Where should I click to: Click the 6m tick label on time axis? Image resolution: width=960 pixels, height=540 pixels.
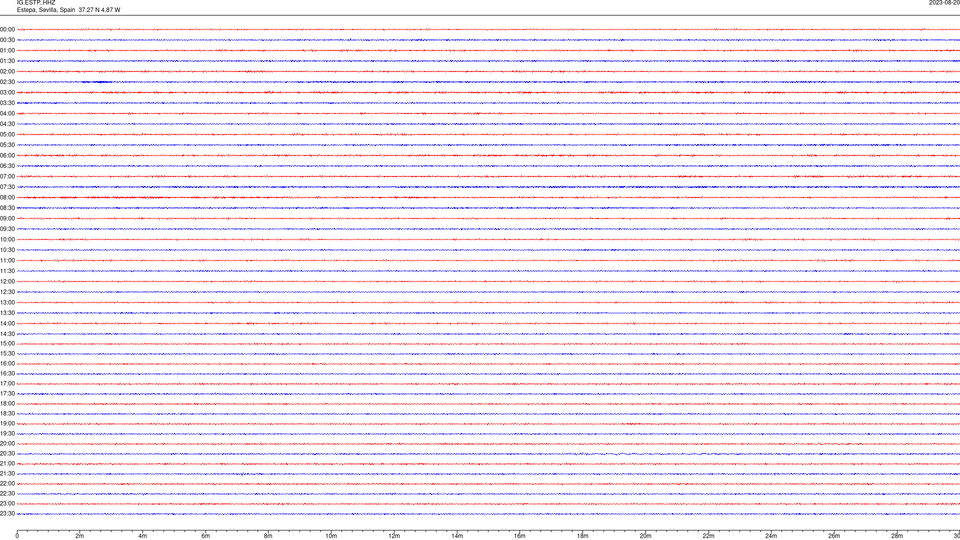click(x=206, y=536)
